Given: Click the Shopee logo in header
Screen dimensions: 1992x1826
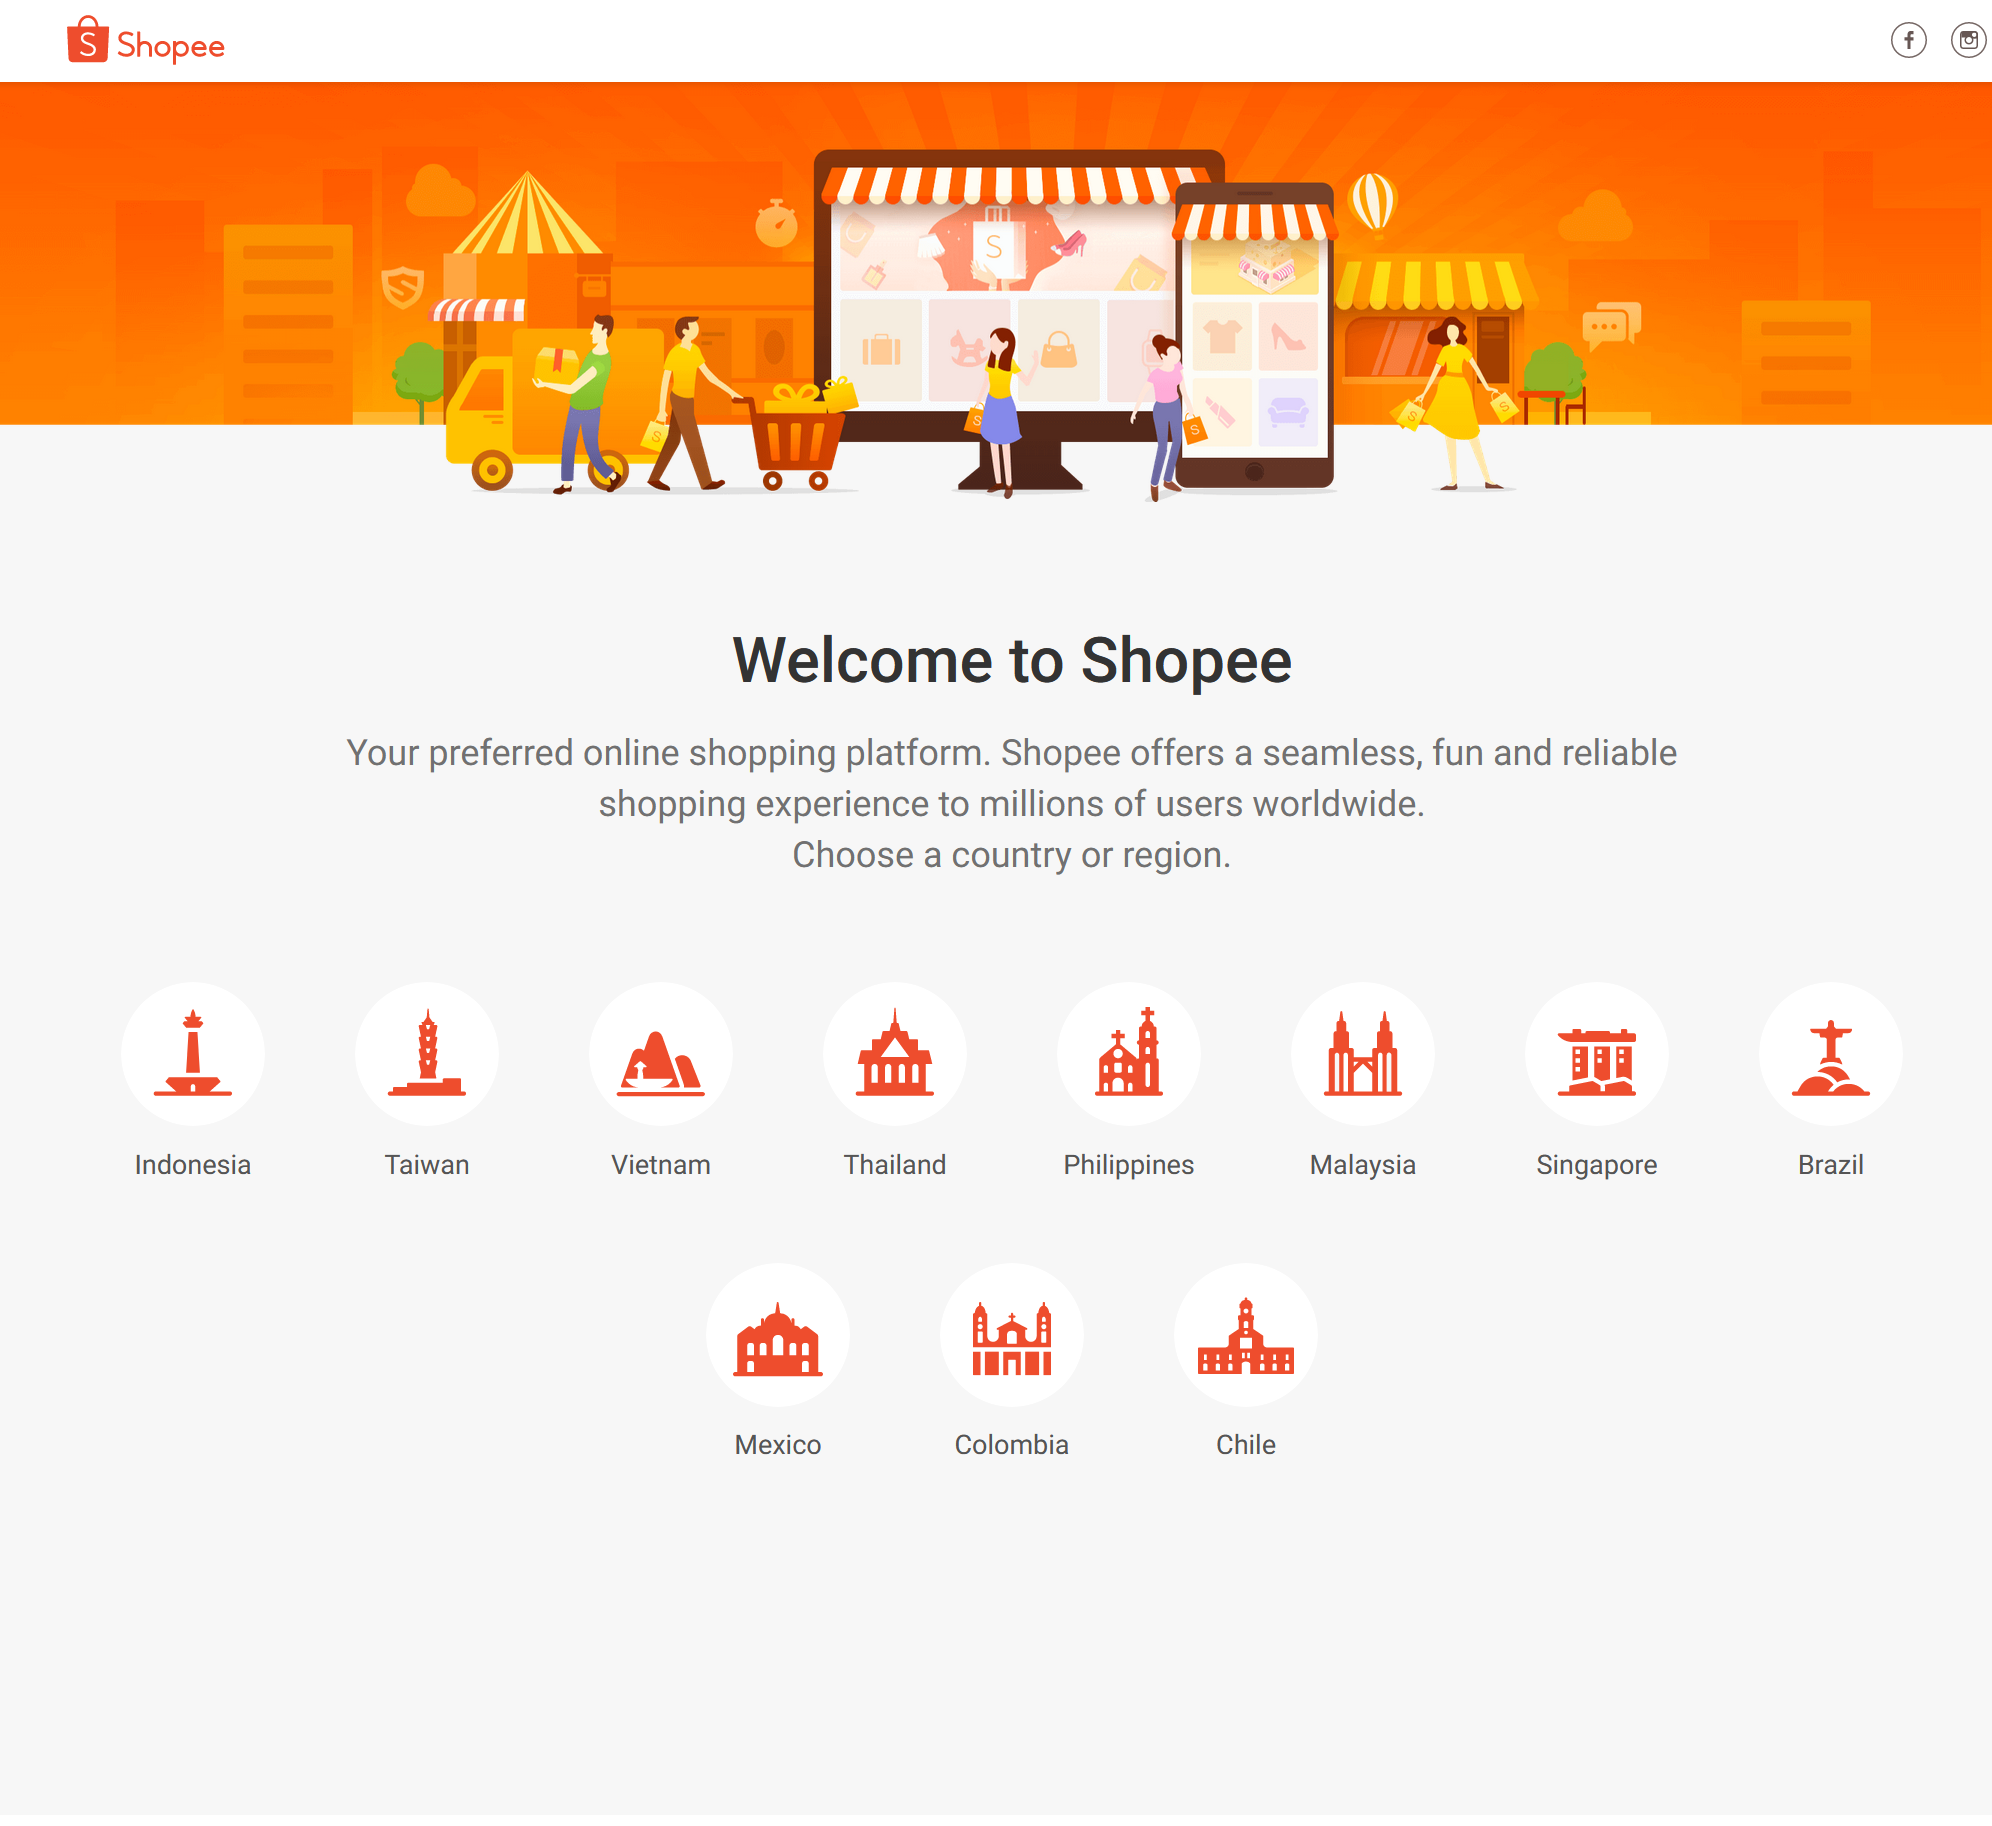Looking at the screenshot, I should pos(146,42).
